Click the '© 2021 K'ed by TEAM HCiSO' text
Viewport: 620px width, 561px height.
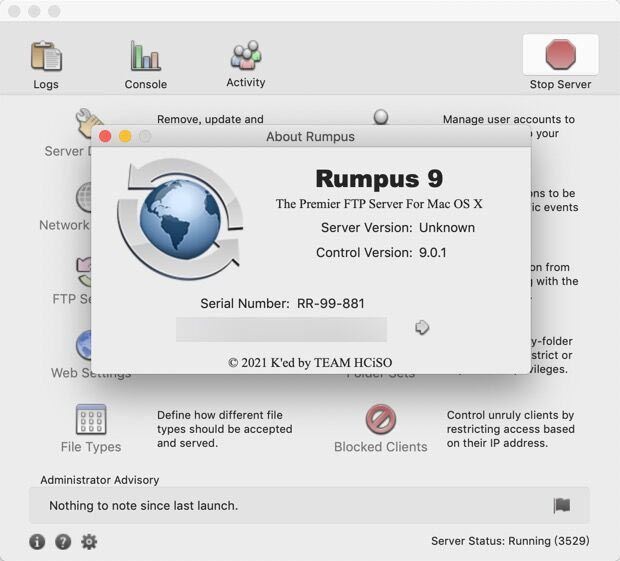tap(310, 363)
